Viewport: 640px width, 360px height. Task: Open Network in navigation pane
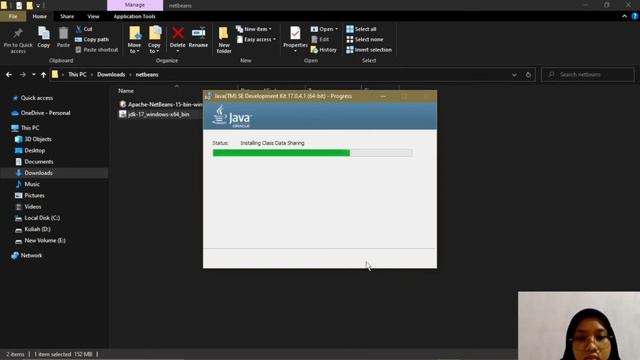click(x=31, y=256)
